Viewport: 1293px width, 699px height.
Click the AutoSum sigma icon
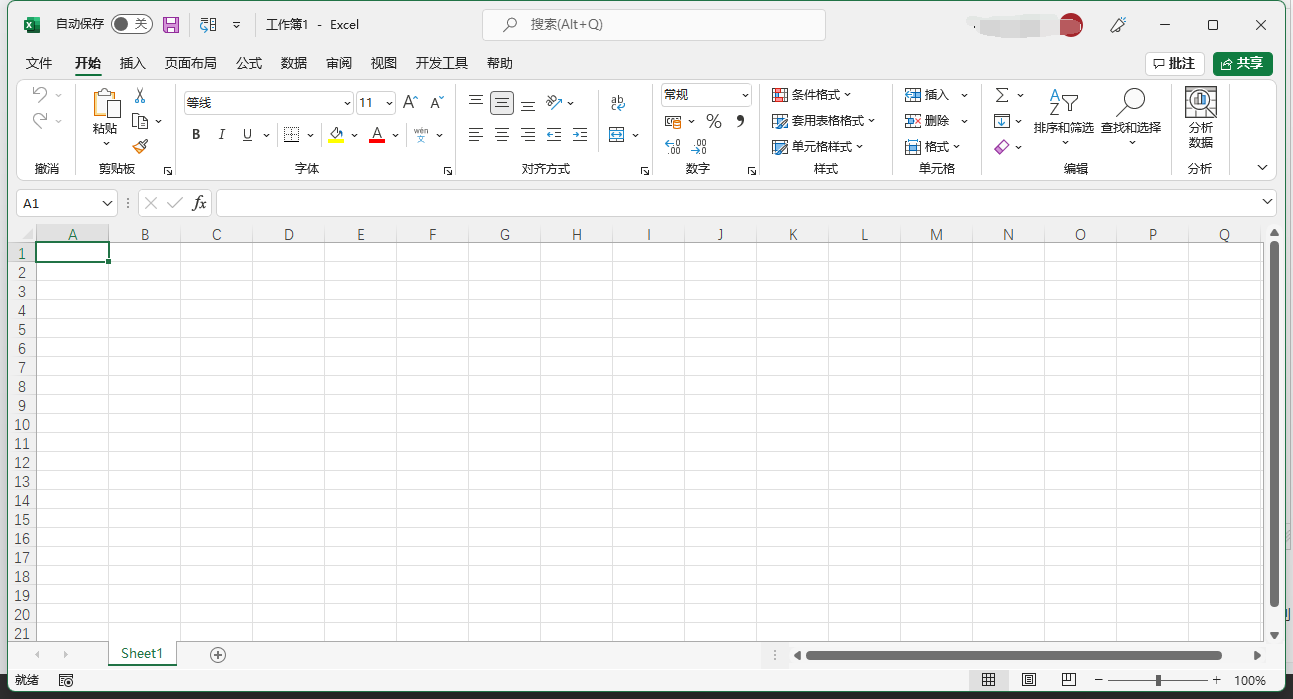tap(1001, 95)
